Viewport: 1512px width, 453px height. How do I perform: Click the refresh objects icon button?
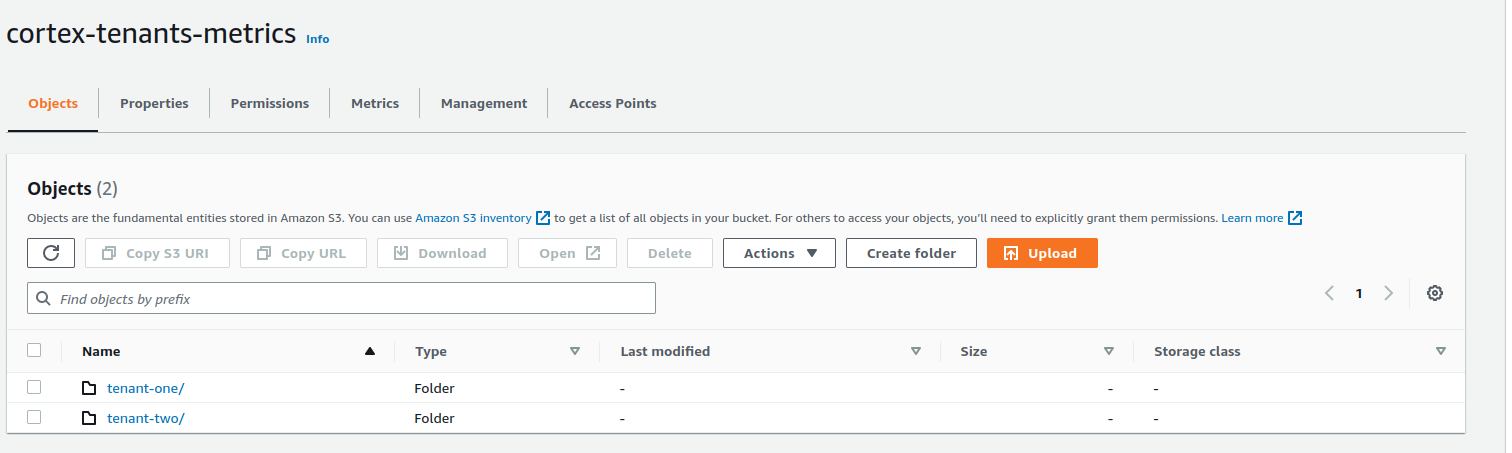point(51,253)
